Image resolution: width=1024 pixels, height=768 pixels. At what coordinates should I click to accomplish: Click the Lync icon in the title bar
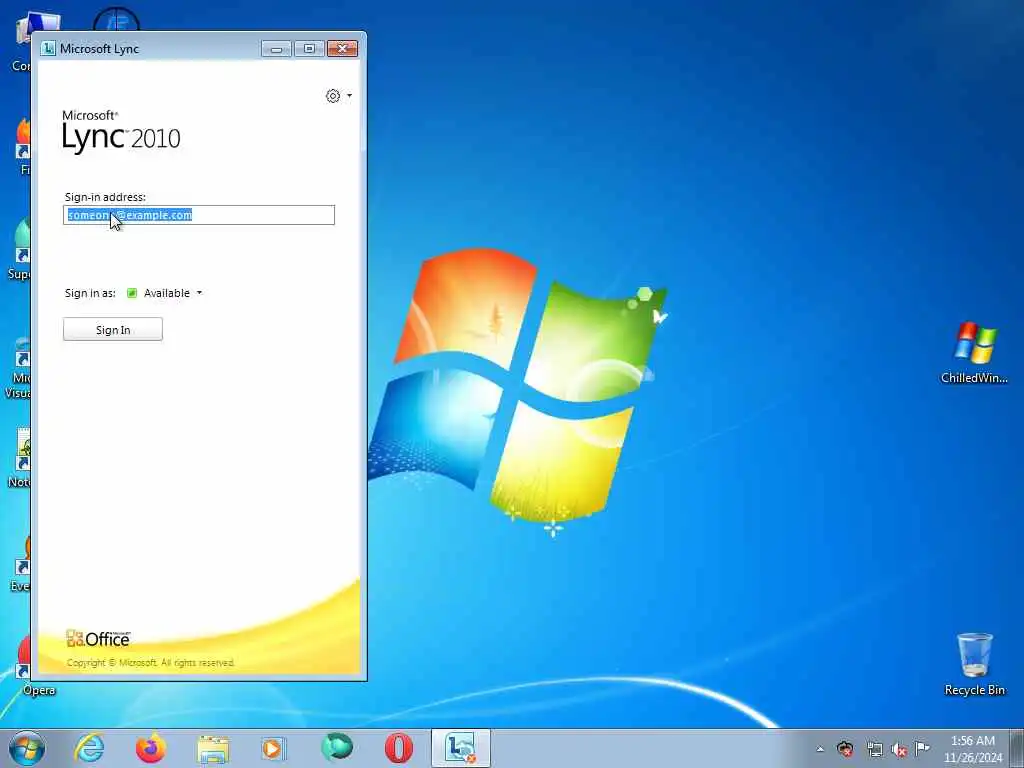[48, 48]
